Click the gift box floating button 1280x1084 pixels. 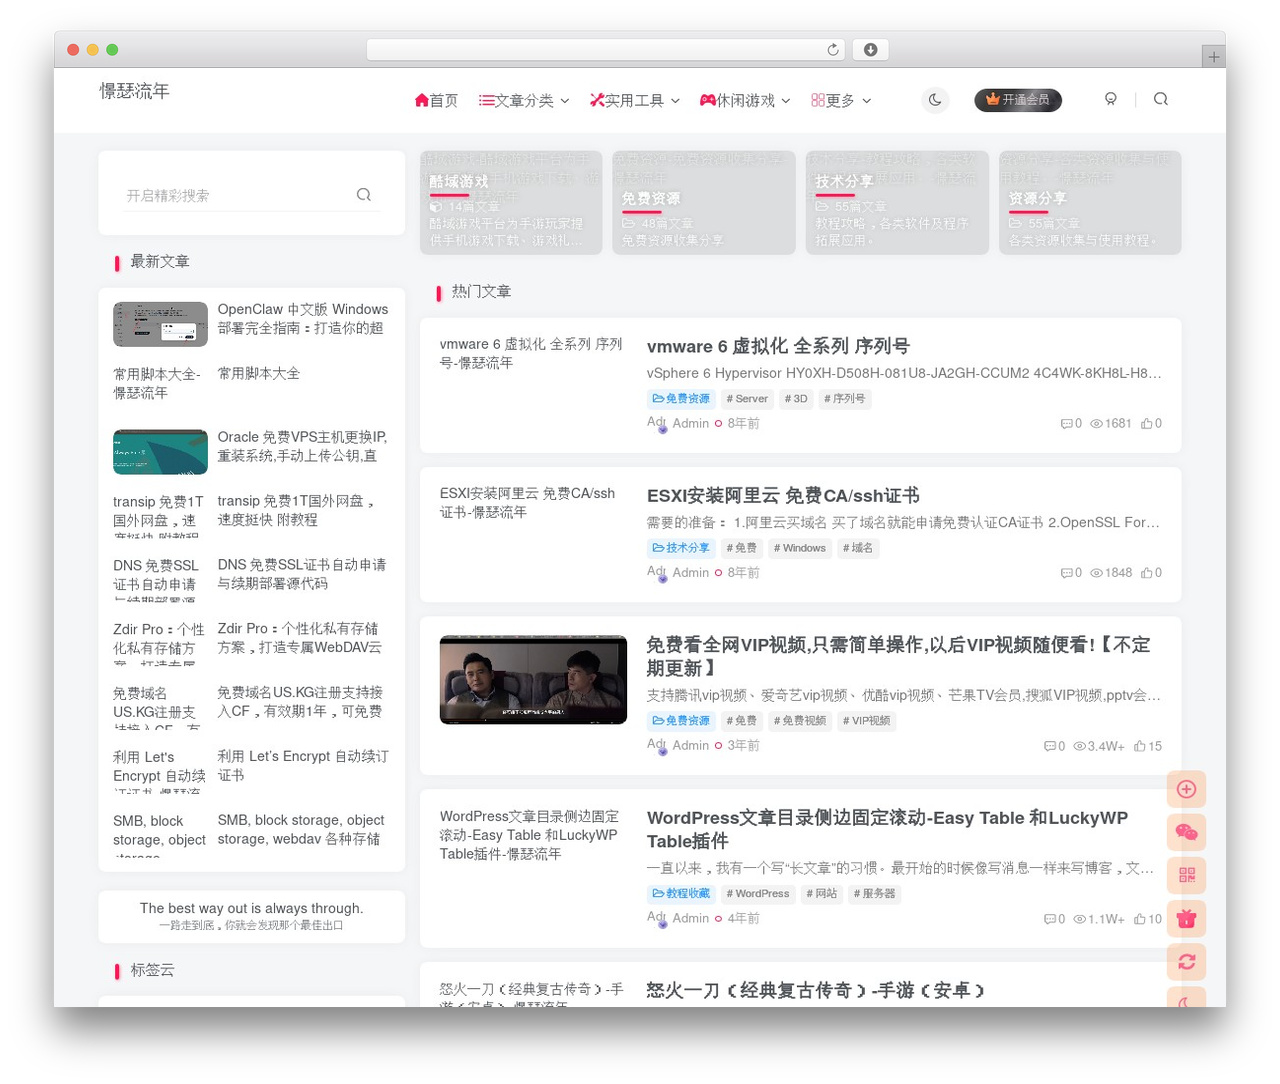pyautogui.click(x=1187, y=918)
